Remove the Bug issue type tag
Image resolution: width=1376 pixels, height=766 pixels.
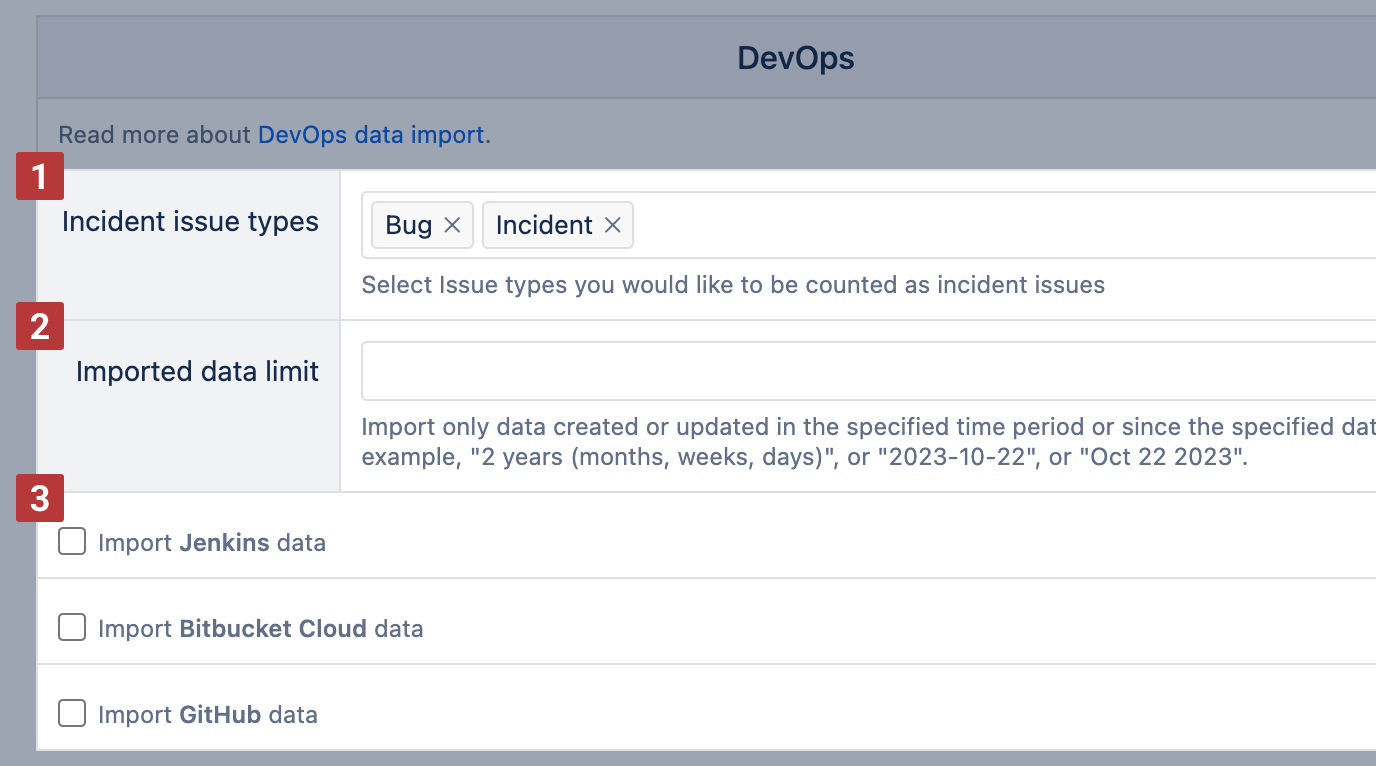tap(452, 225)
